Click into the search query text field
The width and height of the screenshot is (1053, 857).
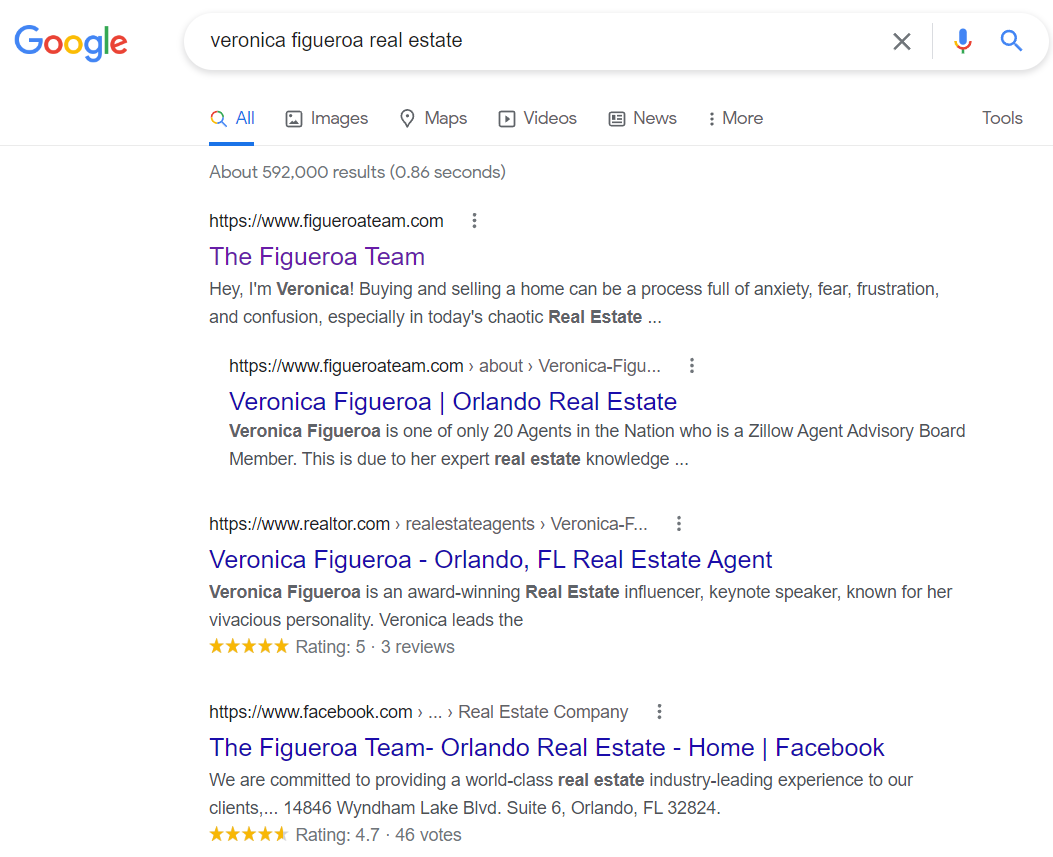coord(540,41)
